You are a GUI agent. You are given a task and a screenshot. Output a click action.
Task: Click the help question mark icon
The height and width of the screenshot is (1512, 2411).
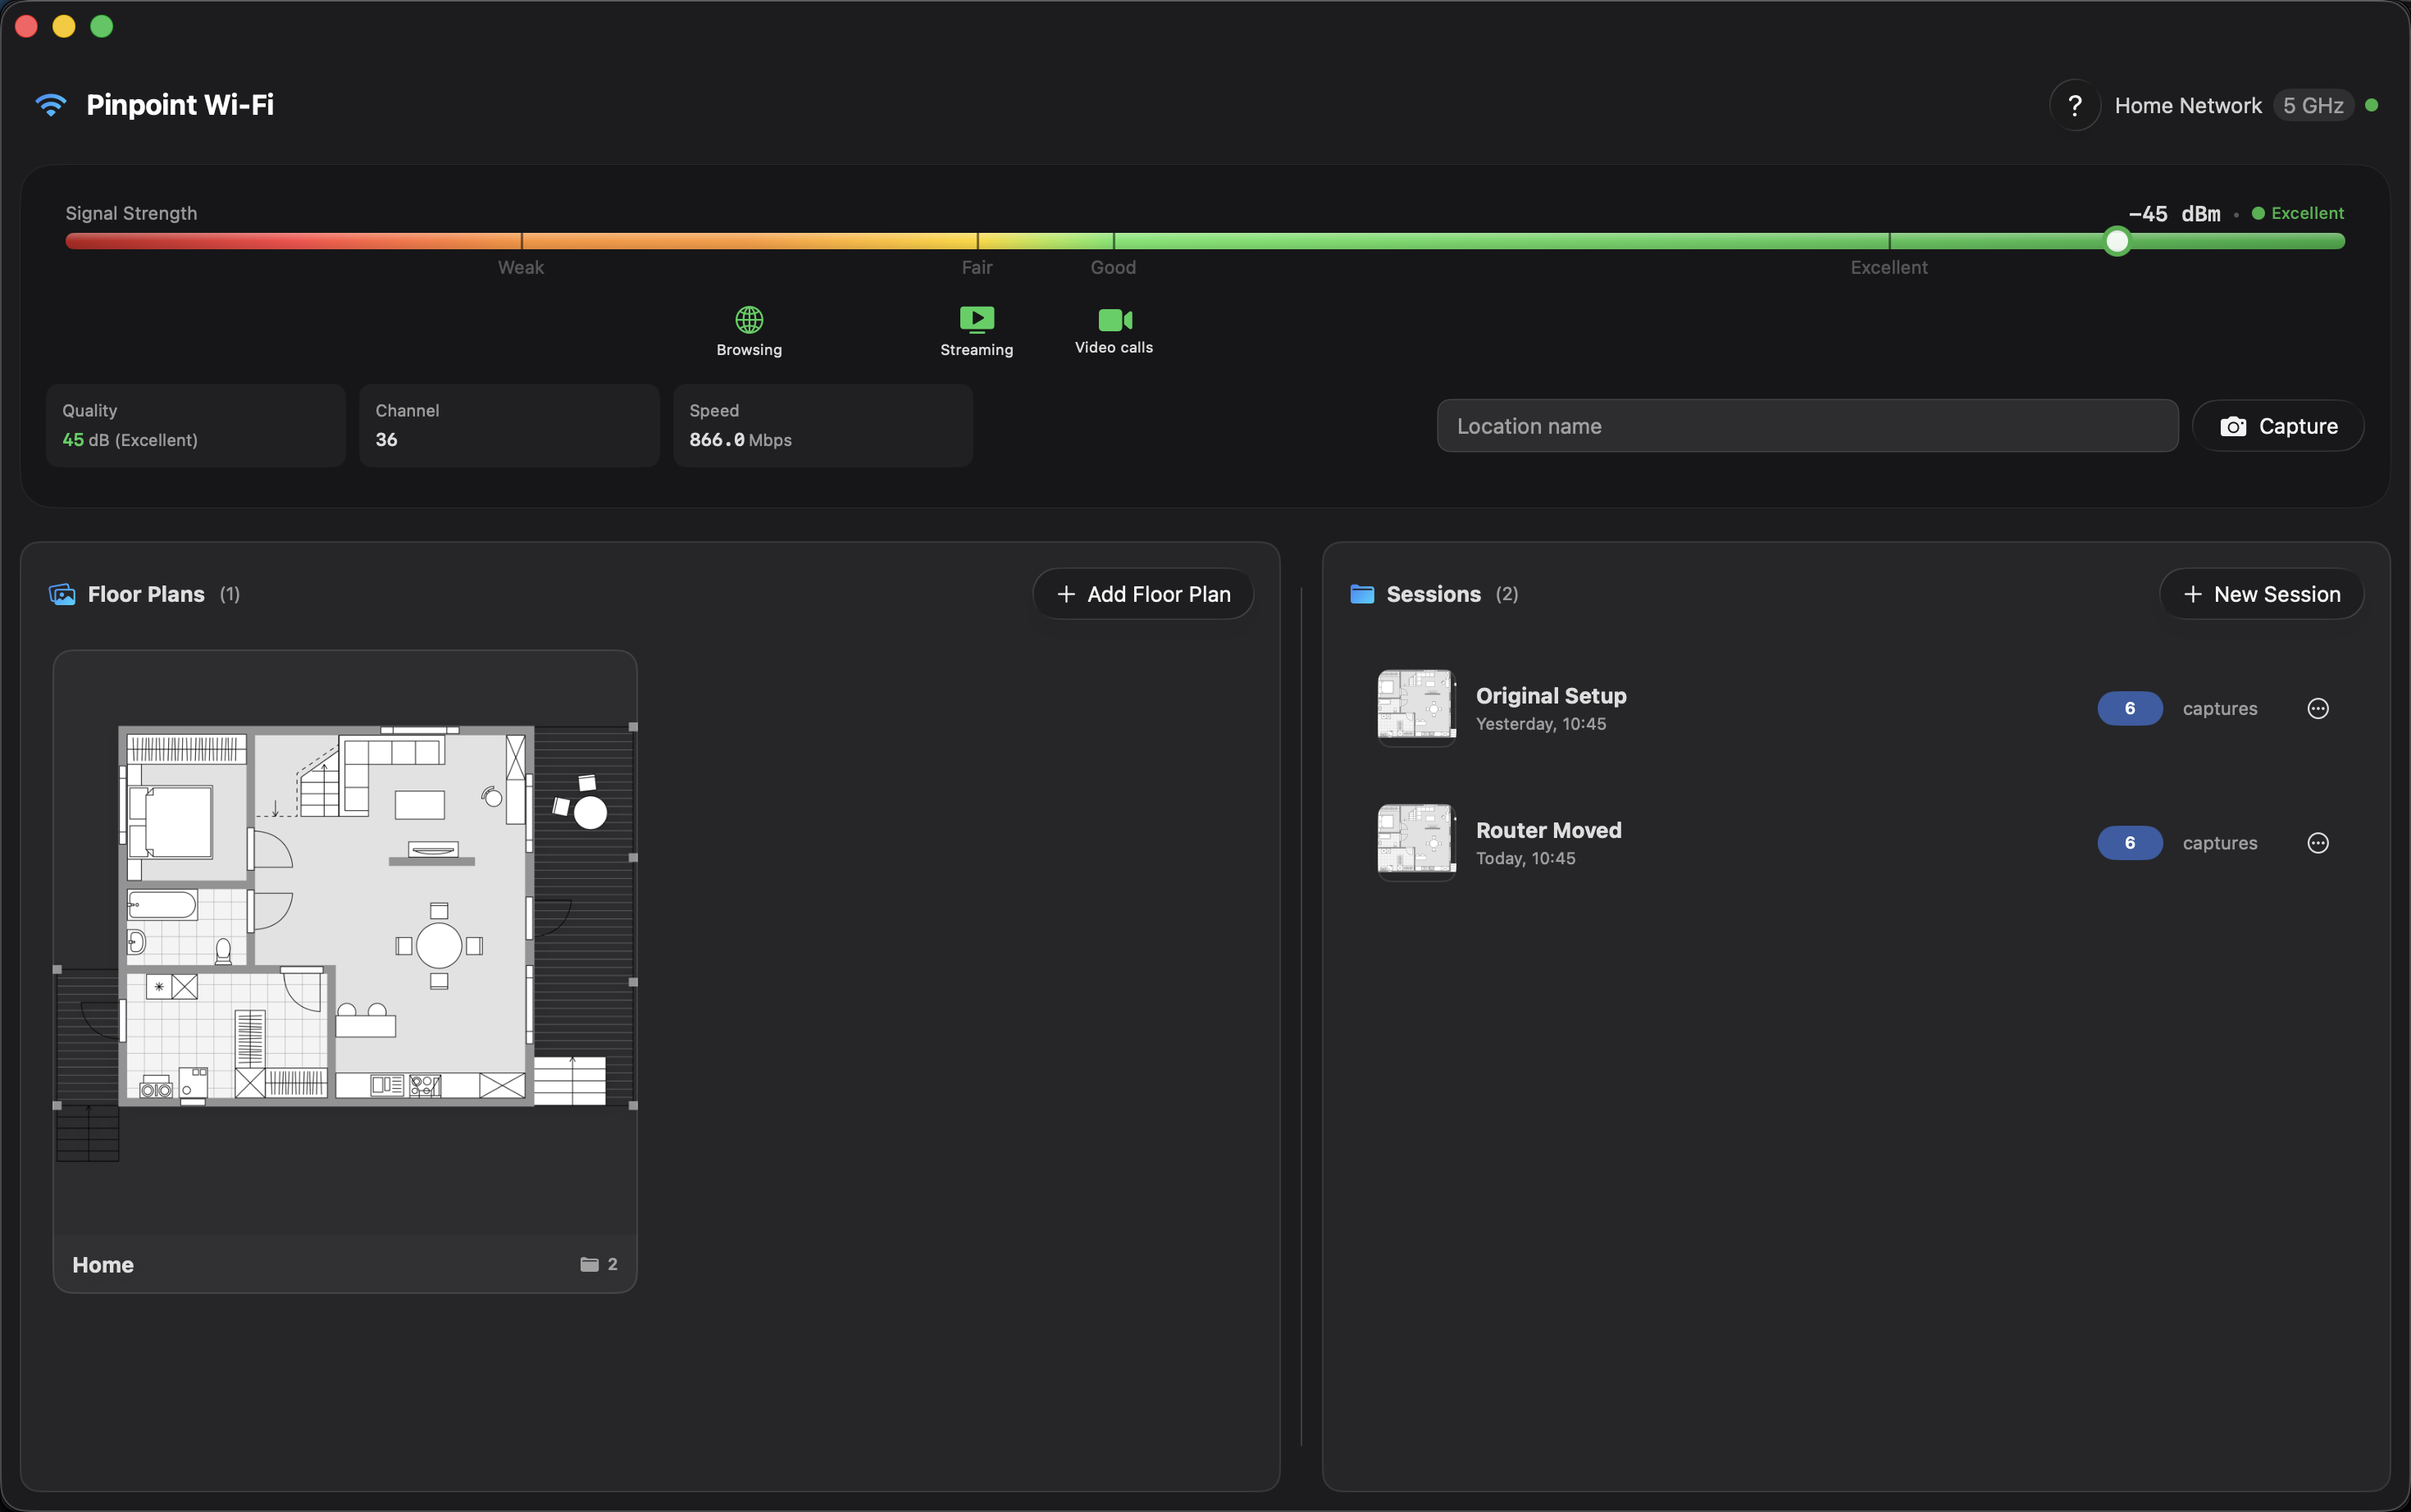(x=2074, y=105)
